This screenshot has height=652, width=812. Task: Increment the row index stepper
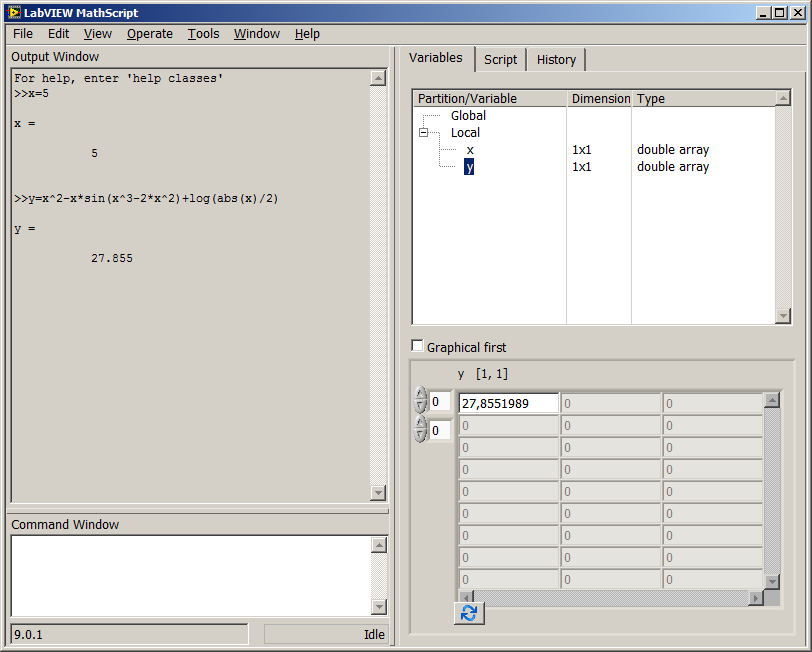click(x=420, y=394)
